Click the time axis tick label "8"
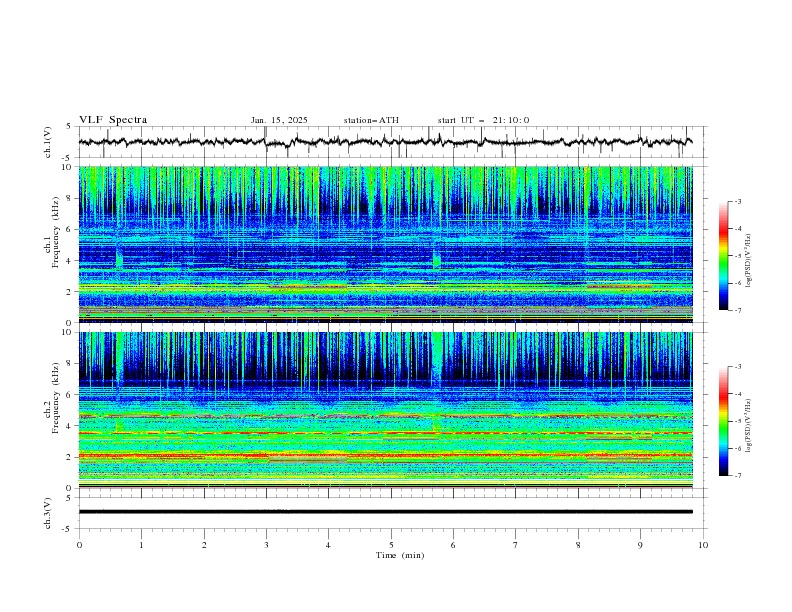Screen dimensions: 792x612 click(x=578, y=545)
